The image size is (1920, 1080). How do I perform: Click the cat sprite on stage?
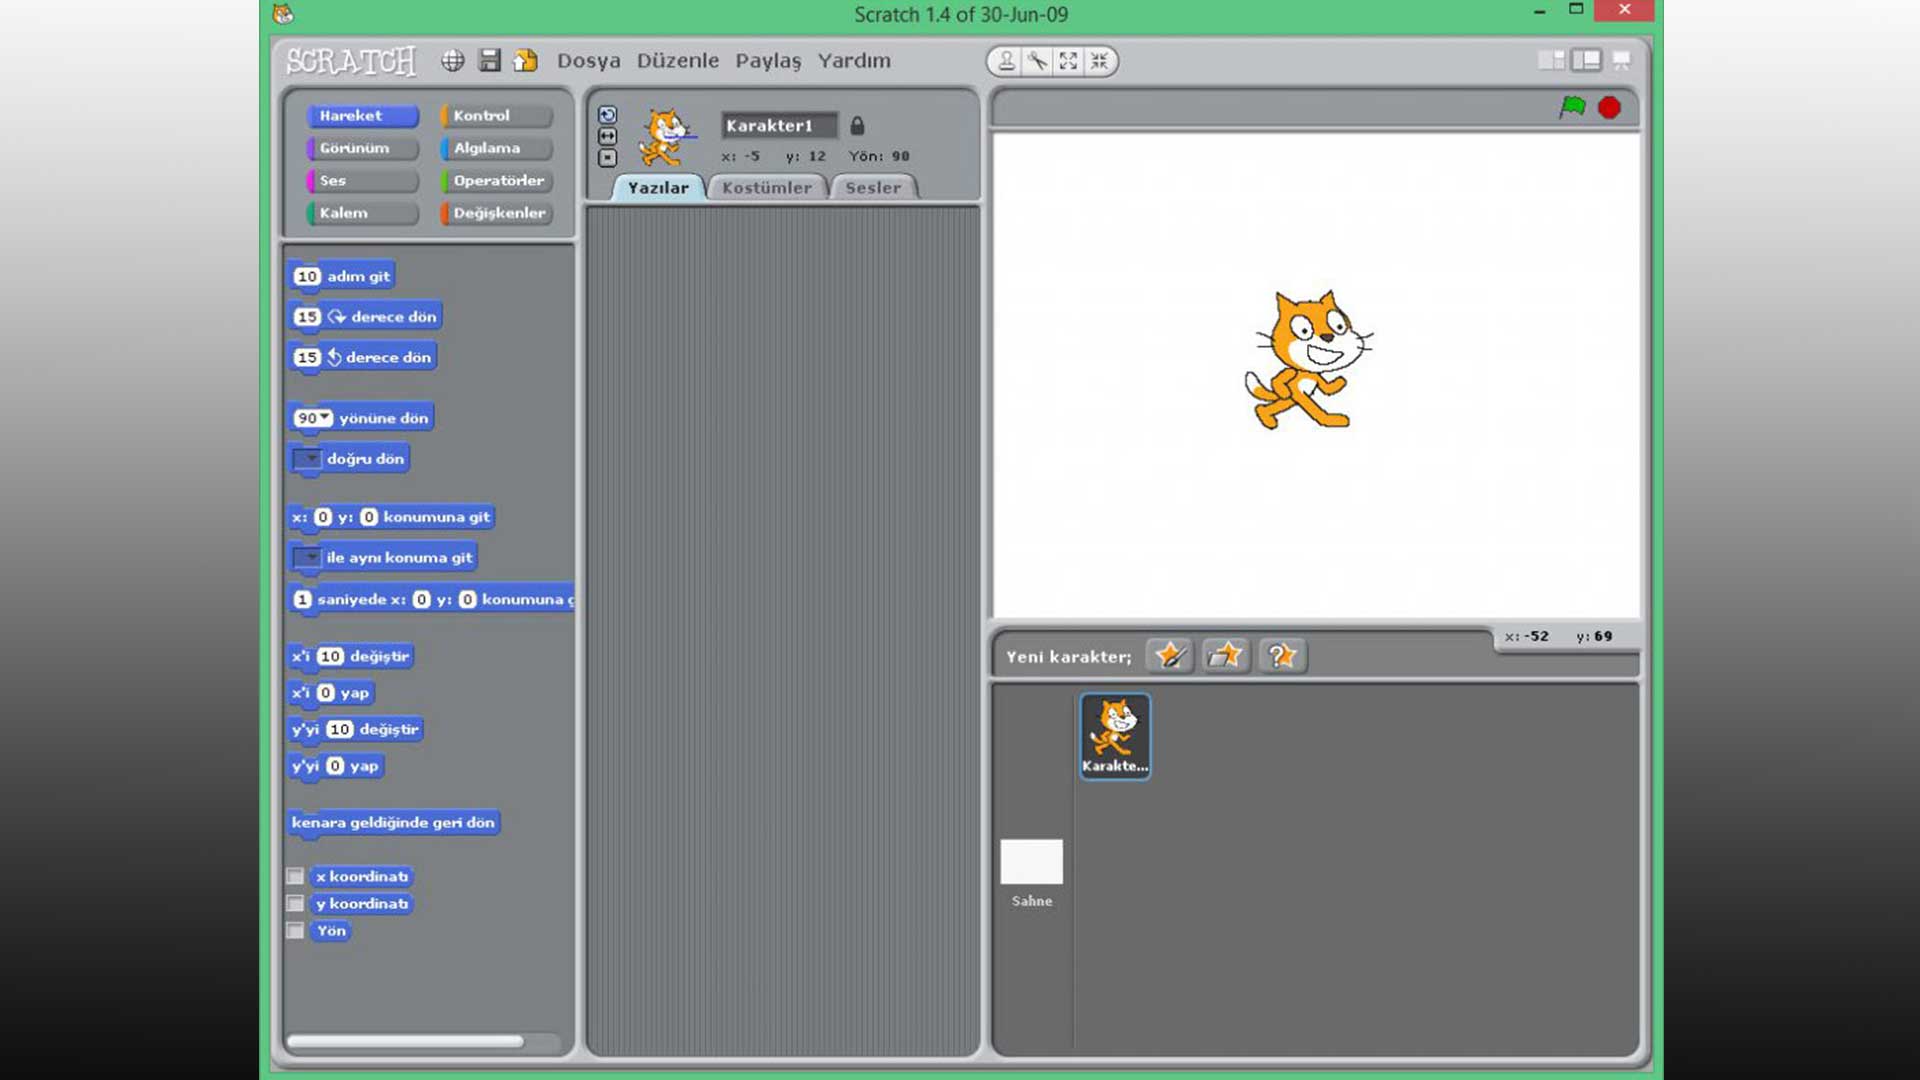click(1307, 360)
